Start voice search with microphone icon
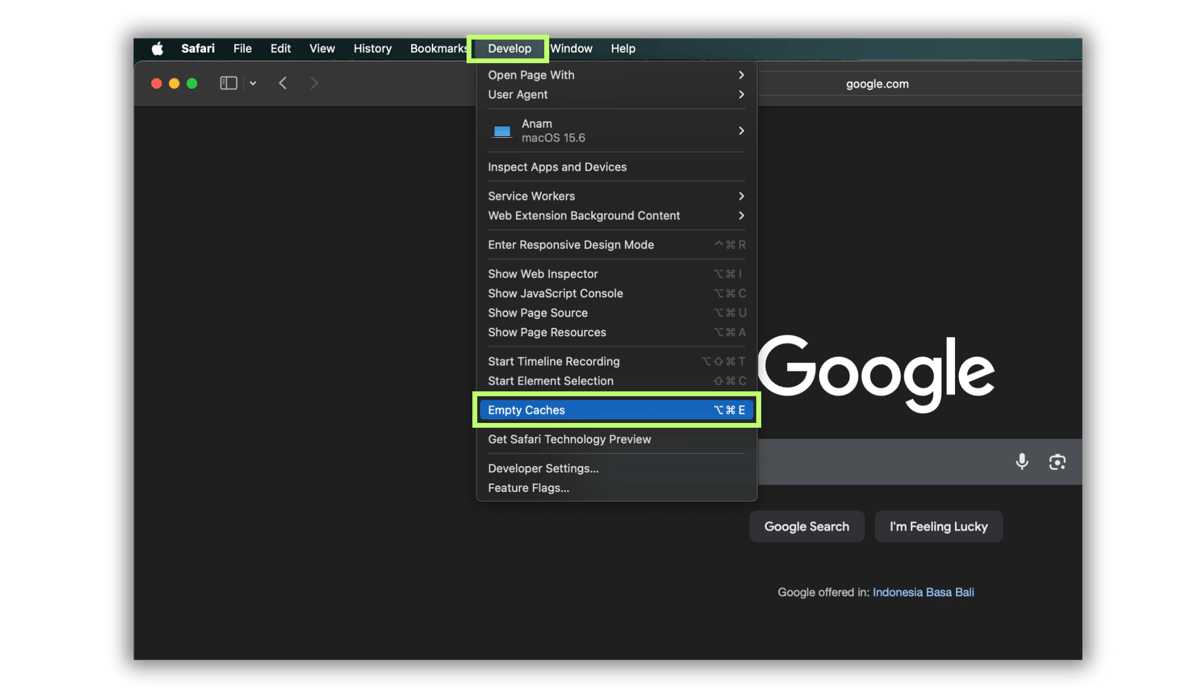Viewport: 1200px width, 698px height. tap(1021, 461)
